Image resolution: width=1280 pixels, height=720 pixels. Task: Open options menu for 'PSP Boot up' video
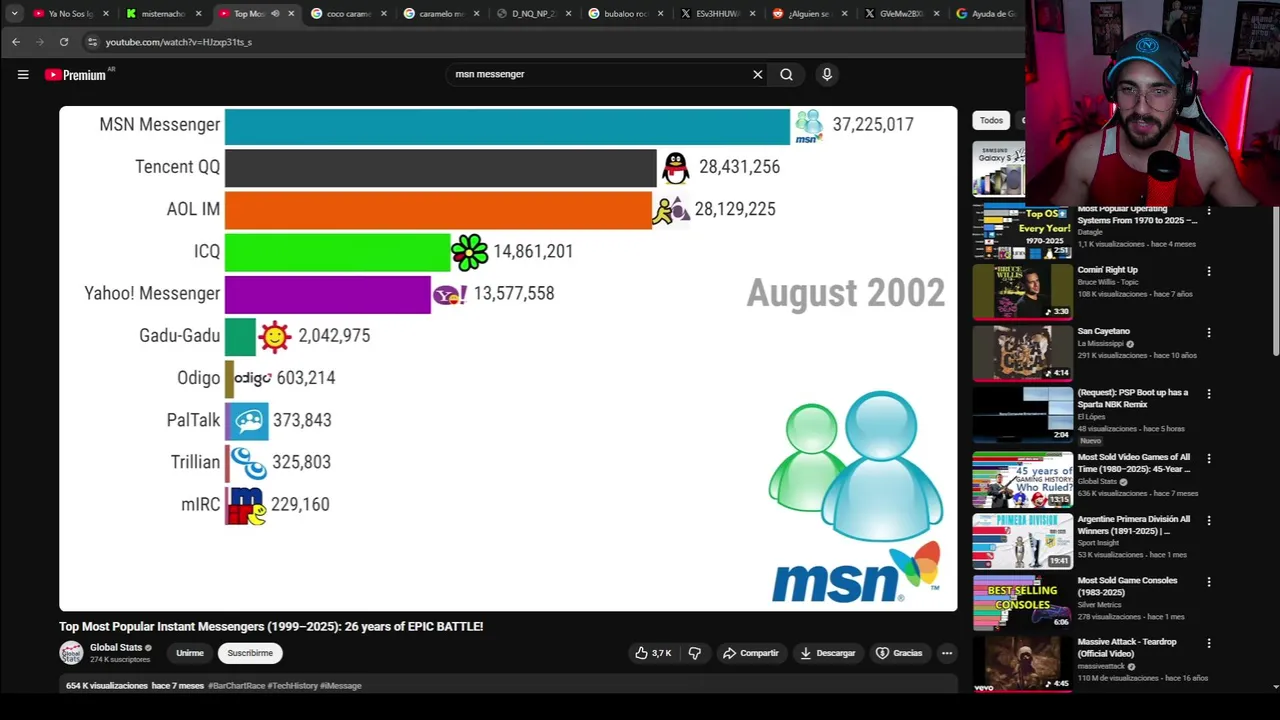(1209, 394)
